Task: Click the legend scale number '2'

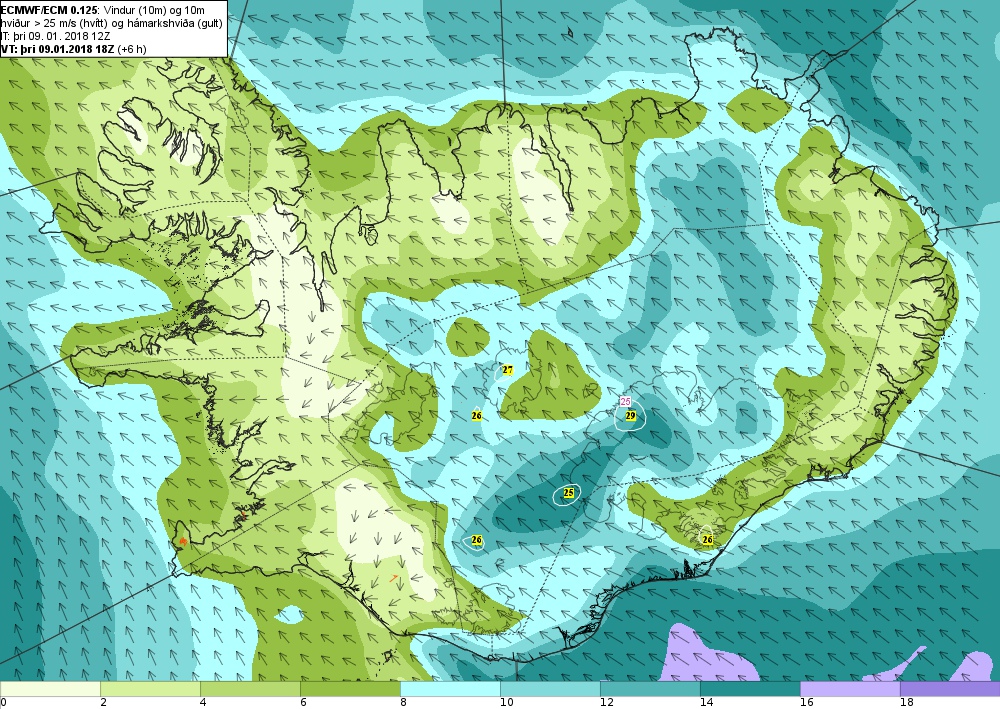Action: click(103, 703)
